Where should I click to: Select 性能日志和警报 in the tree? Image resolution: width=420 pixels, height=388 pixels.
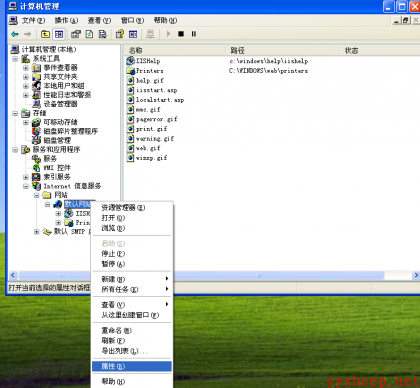coord(67,95)
